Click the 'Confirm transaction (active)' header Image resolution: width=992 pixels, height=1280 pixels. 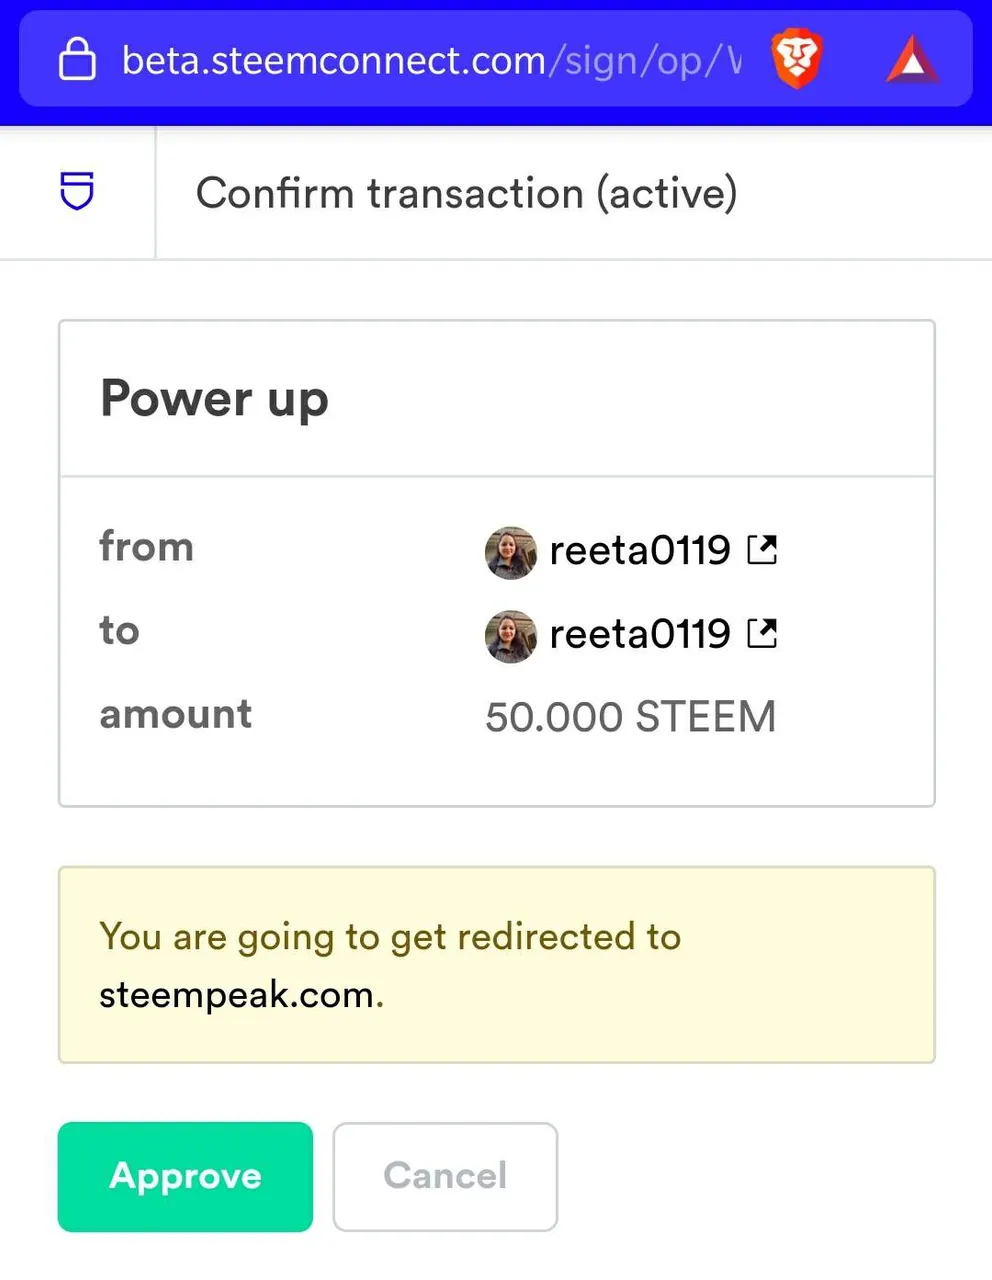pyautogui.click(x=466, y=193)
